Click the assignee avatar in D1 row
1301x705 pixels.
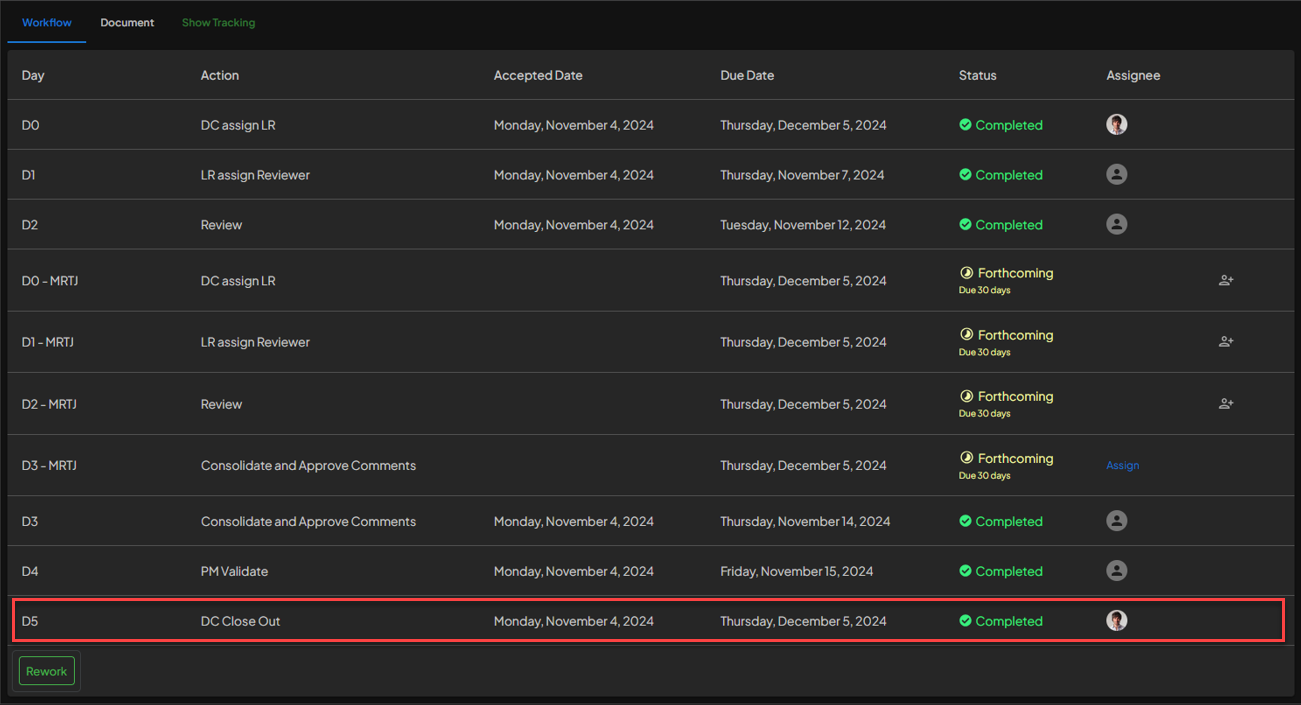[1117, 175]
